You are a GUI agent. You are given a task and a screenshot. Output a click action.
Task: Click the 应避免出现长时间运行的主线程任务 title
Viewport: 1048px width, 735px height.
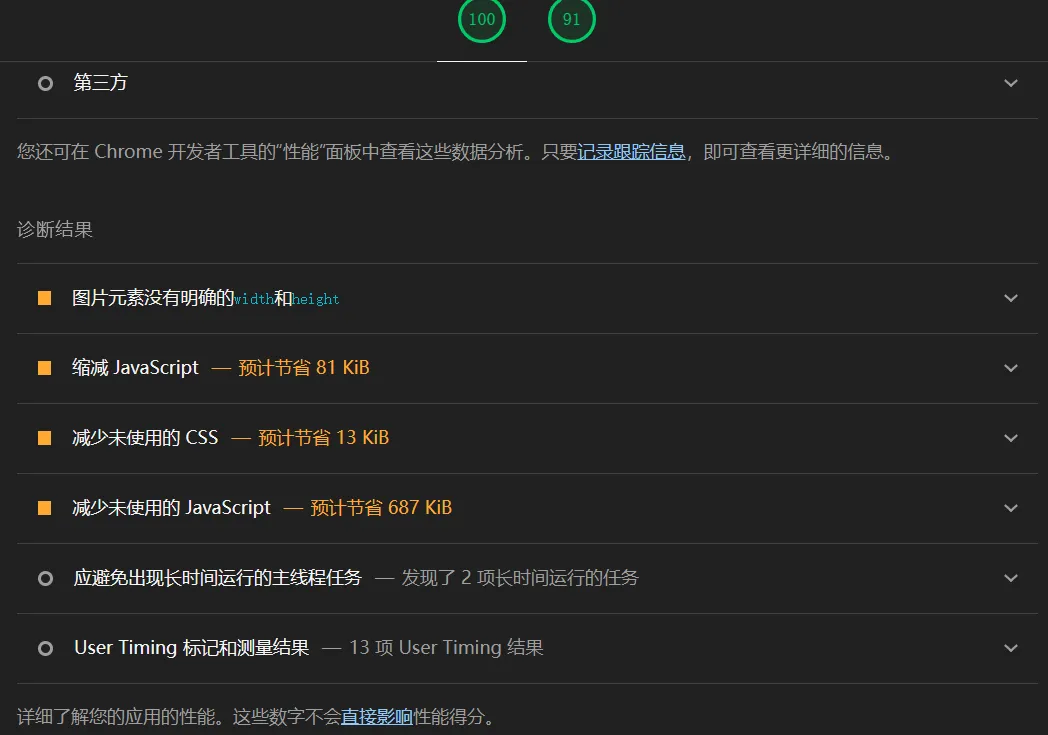[218, 577]
